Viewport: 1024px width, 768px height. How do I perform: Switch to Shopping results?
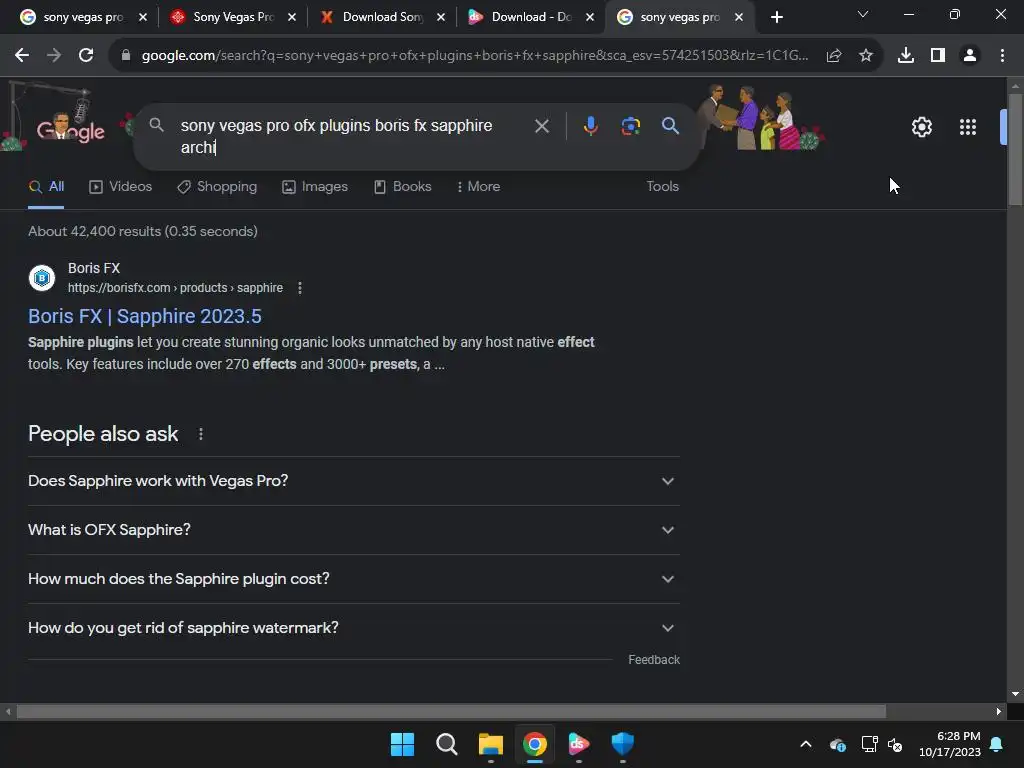217,187
